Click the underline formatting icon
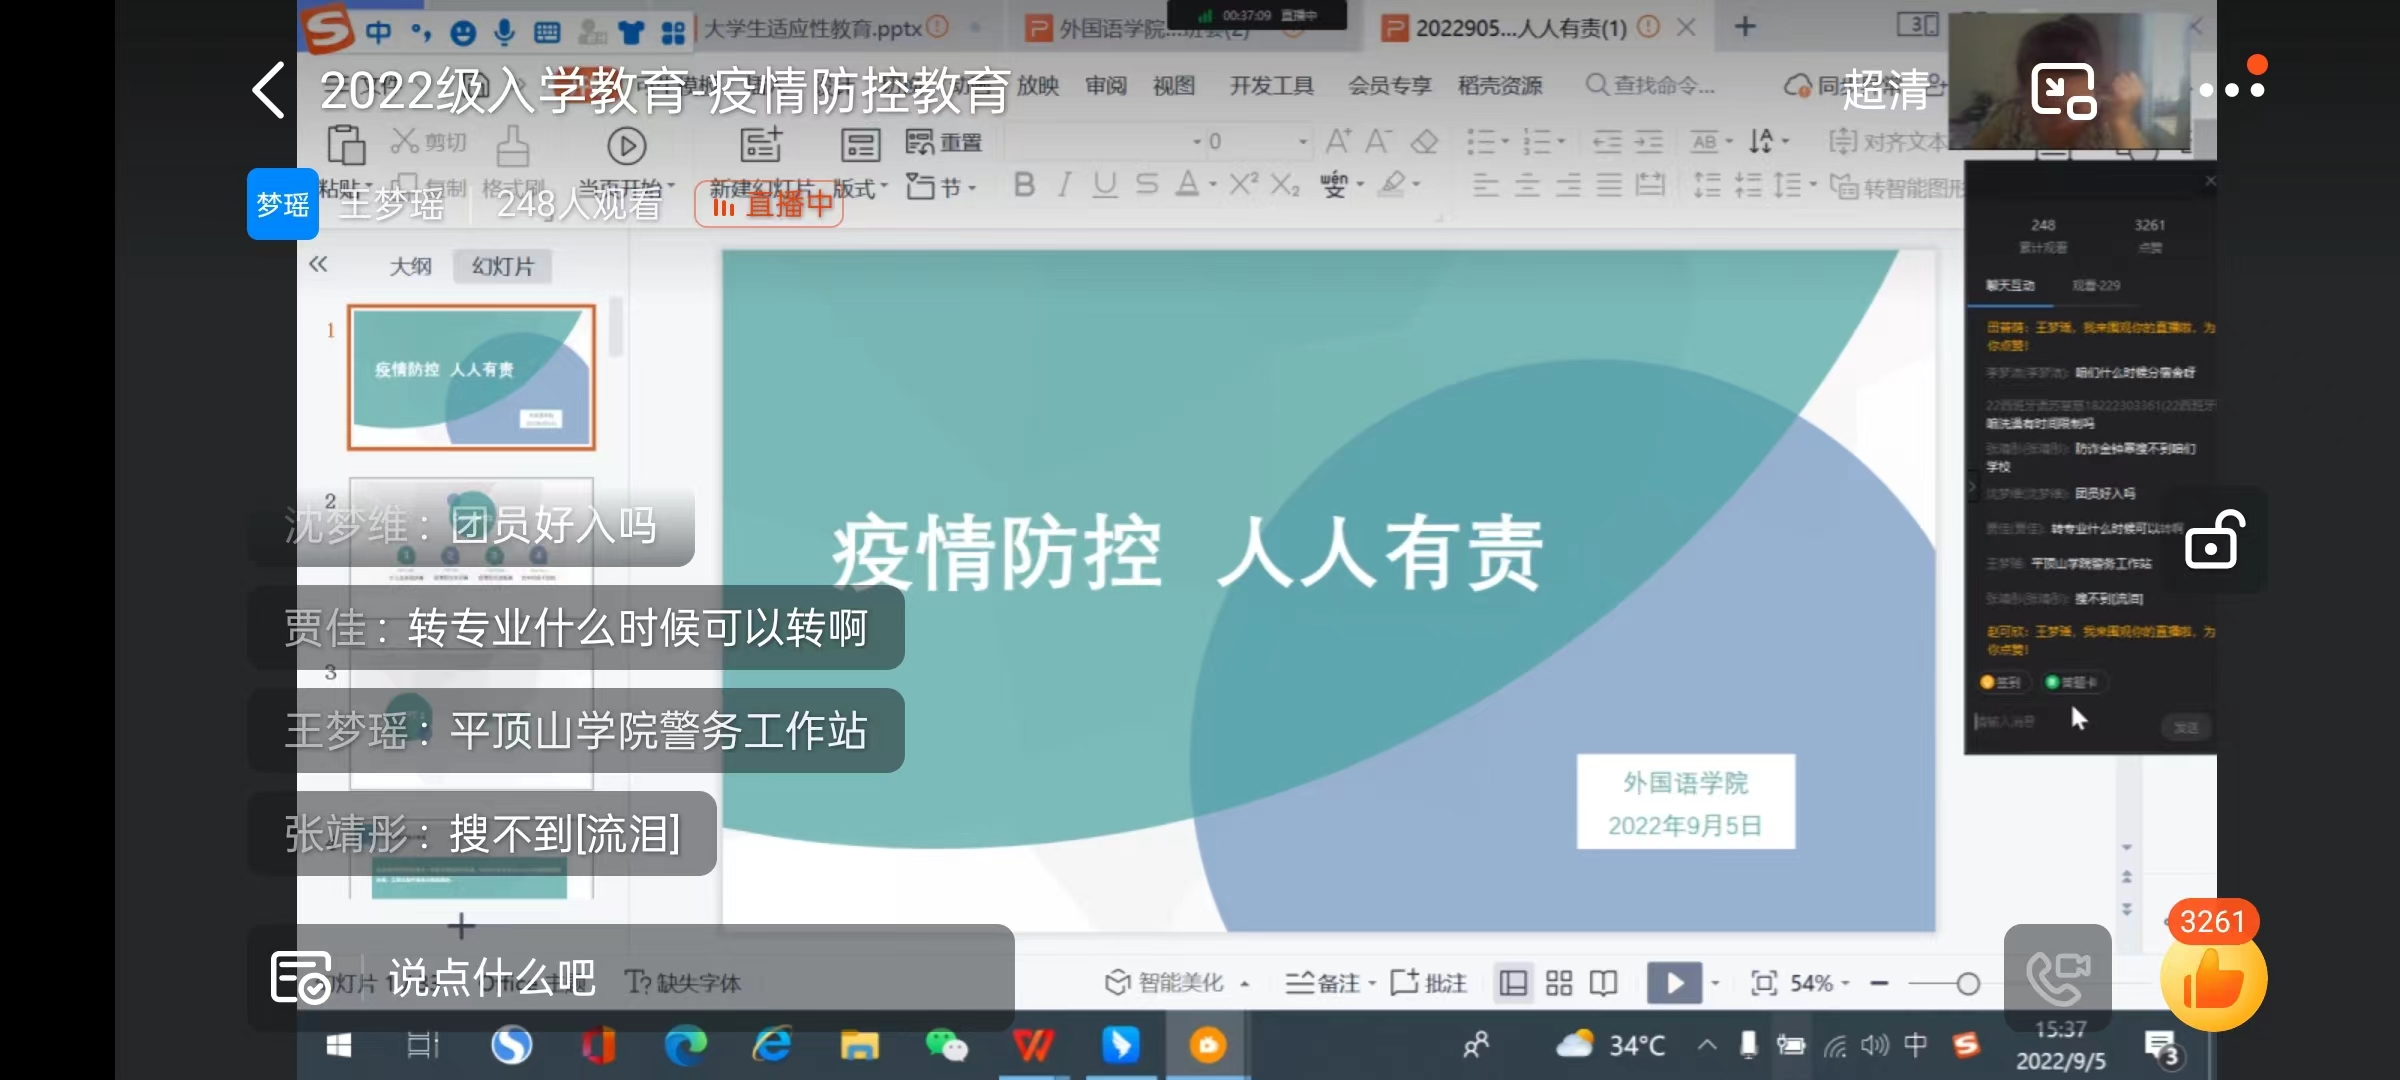Viewport: 2400px width, 1080px height. pos(1104,185)
